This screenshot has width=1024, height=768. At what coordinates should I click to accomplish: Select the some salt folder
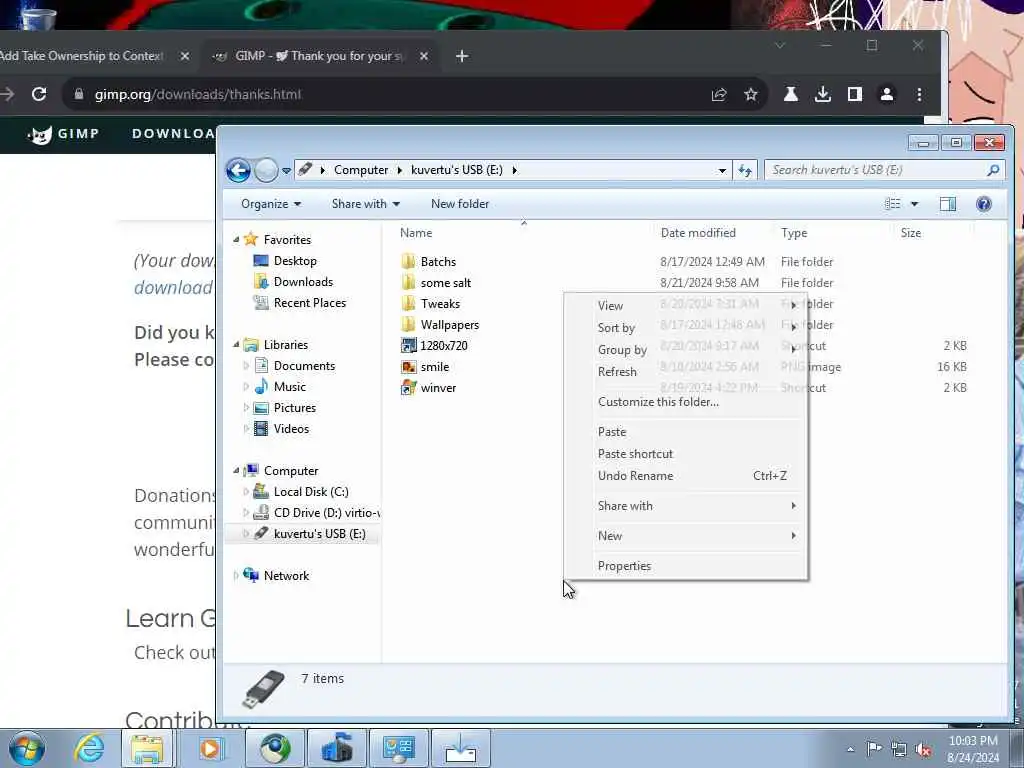tap(445, 283)
